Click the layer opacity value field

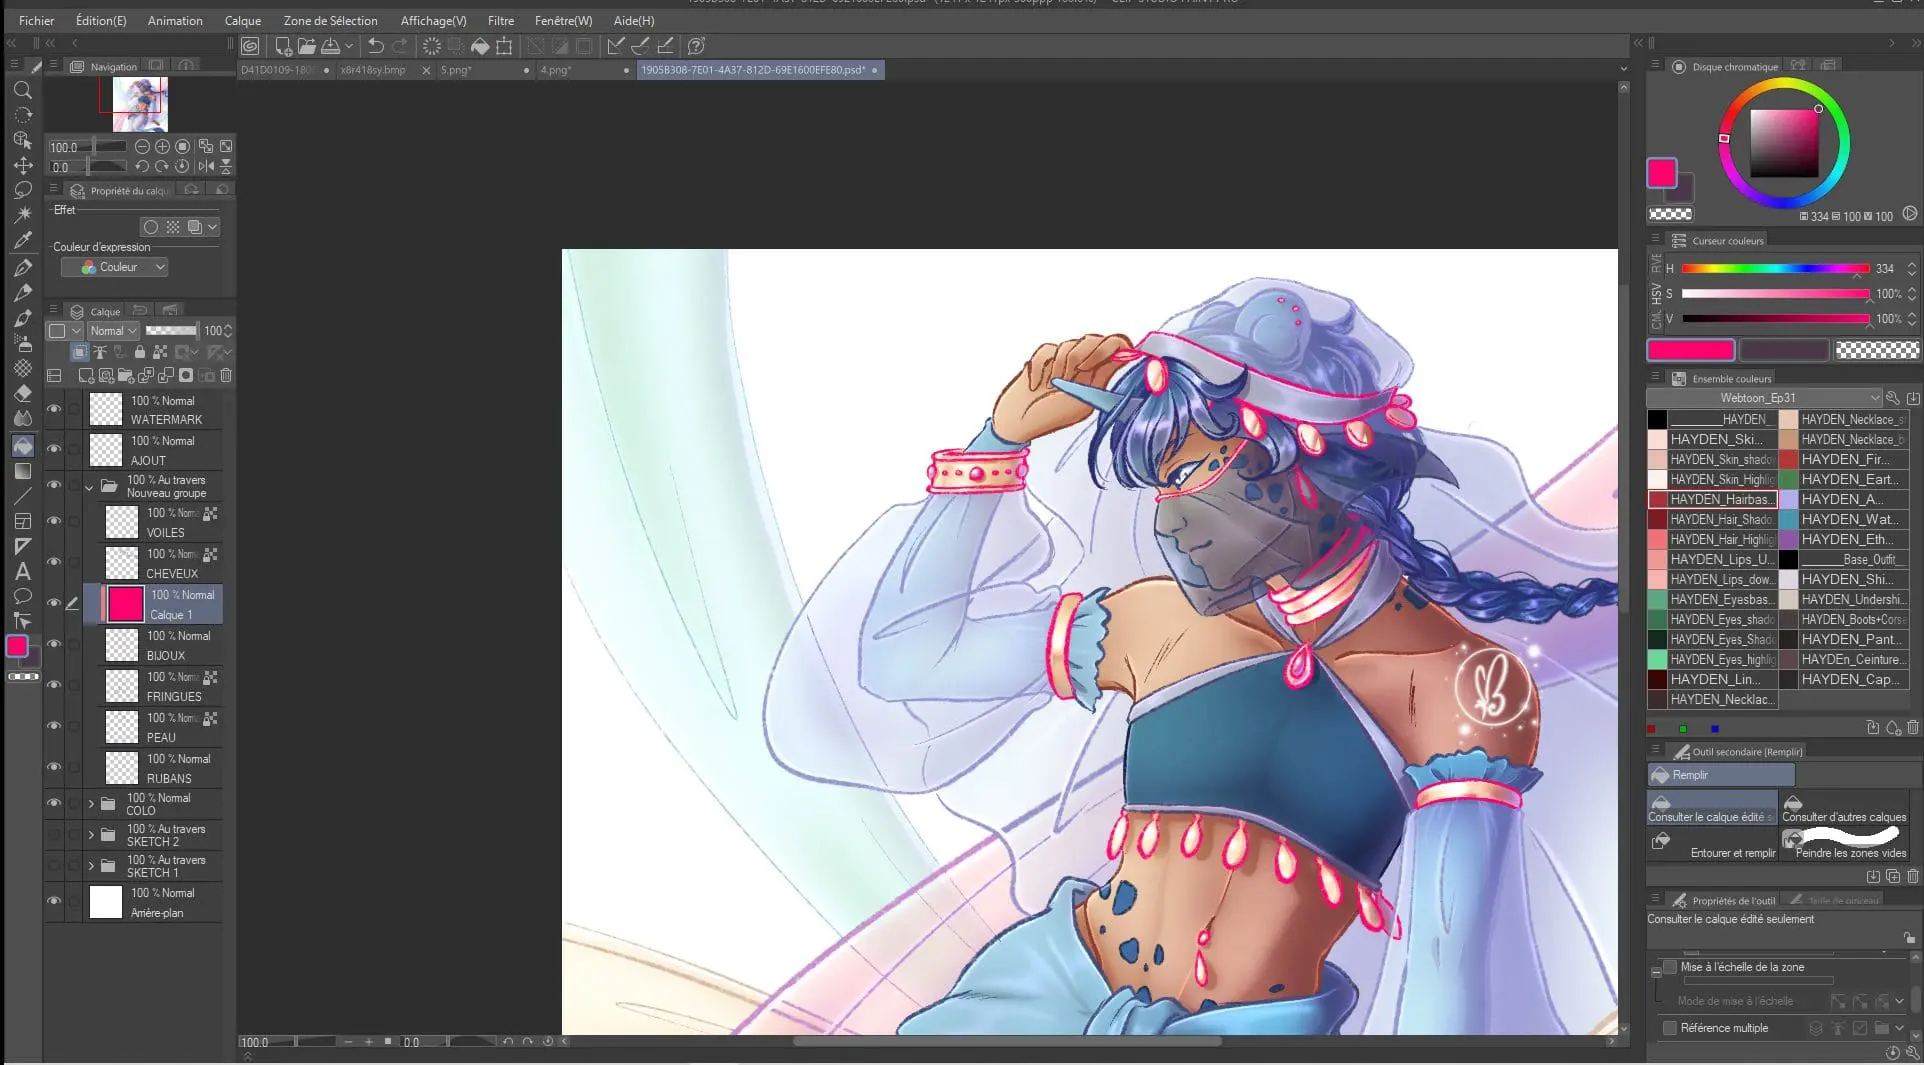(x=213, y=331)
